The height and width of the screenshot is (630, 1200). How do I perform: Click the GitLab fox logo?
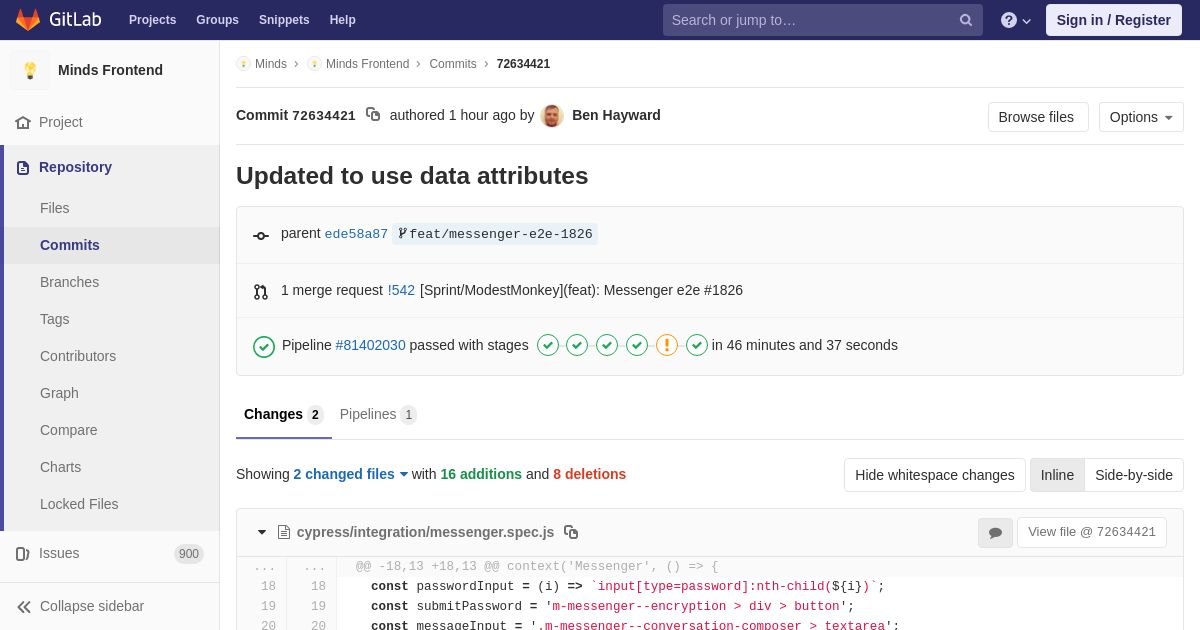coord(28,20)
